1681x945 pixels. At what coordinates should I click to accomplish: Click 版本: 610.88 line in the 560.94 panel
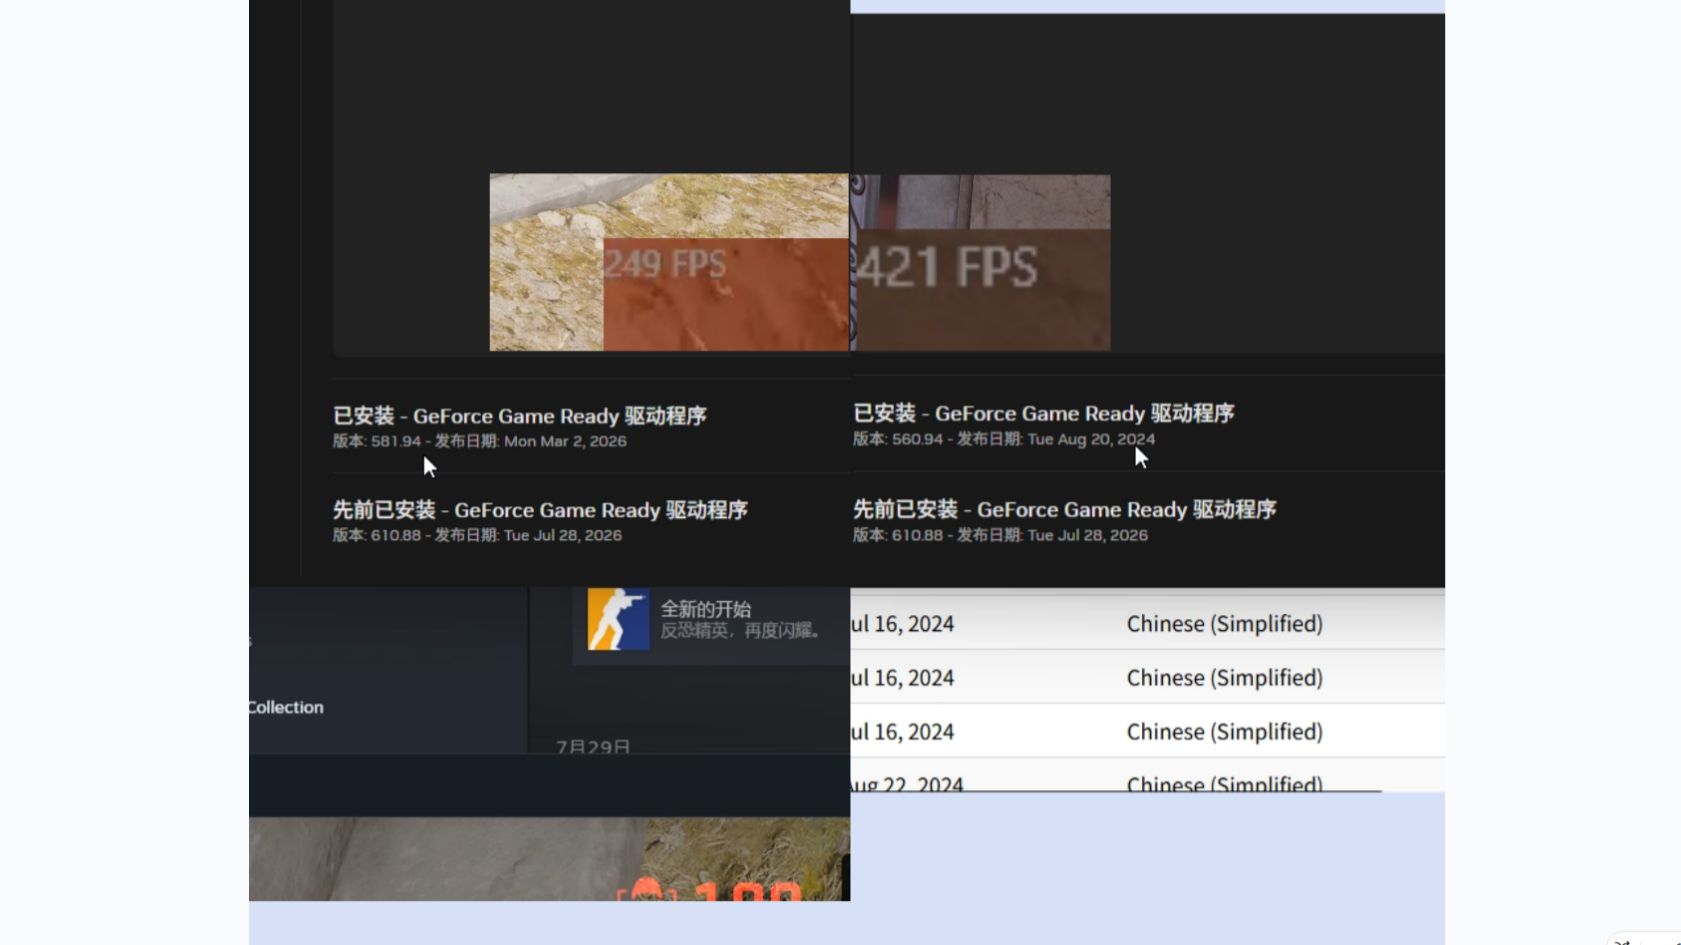coord(1000,535)
